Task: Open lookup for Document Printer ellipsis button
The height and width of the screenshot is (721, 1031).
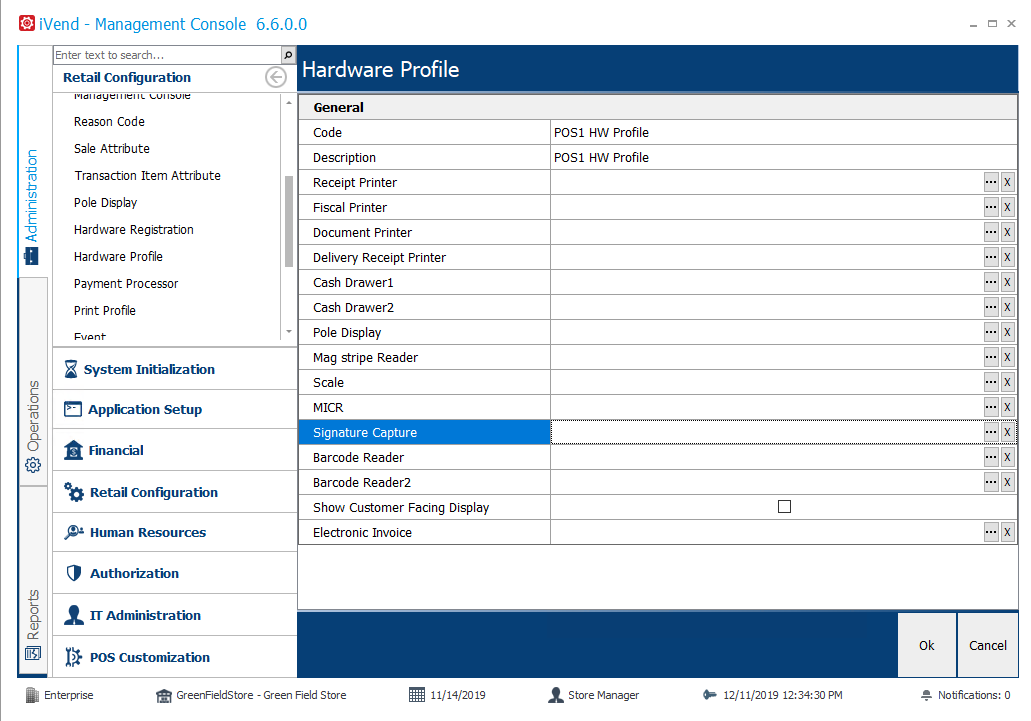Action: (991, 233)
